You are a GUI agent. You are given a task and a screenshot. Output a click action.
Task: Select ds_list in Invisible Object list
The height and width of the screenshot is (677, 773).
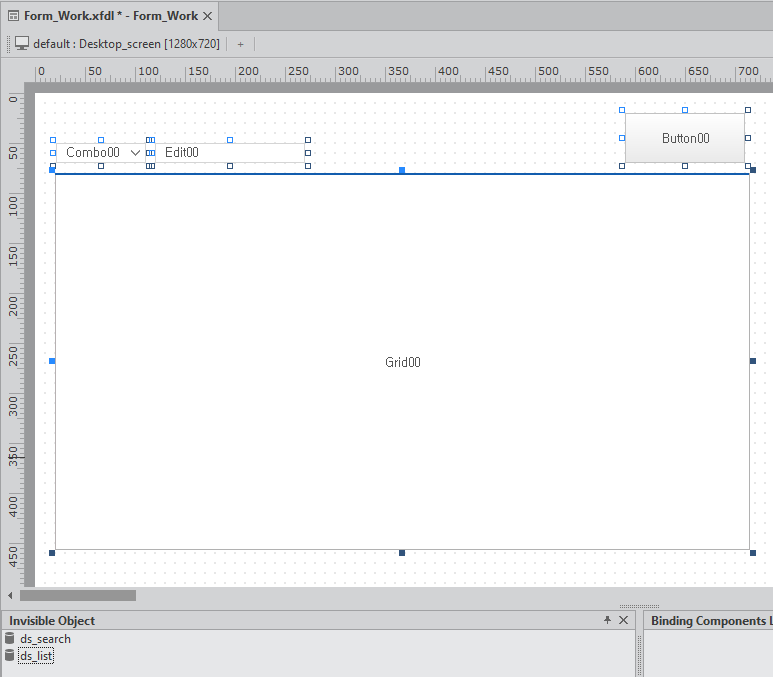[x=36, y=656]
